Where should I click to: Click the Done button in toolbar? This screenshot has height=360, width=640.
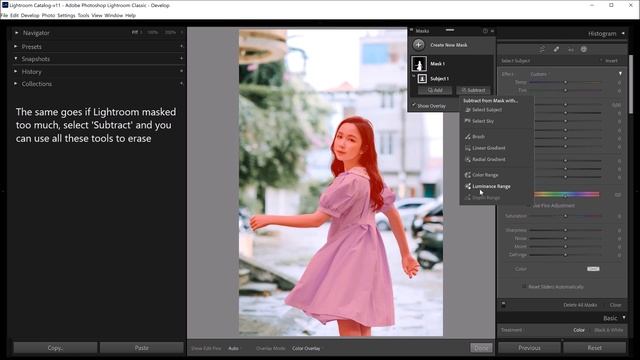point(481,348)
